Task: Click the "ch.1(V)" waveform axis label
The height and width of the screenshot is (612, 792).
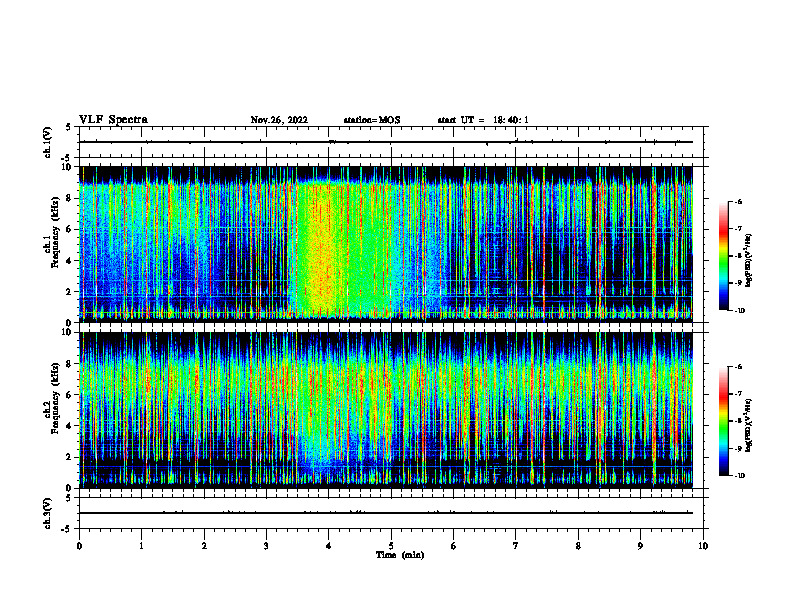Action: coord(48,142)
